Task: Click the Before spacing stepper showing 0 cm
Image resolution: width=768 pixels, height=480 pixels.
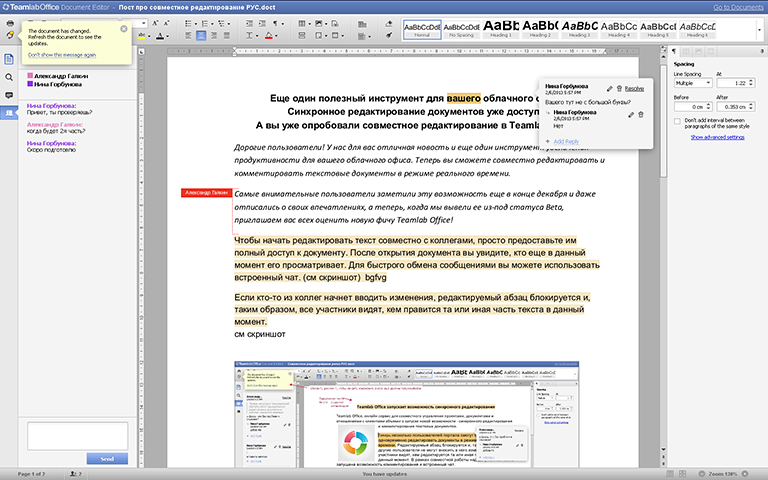Action: click(x=693, y=107)
